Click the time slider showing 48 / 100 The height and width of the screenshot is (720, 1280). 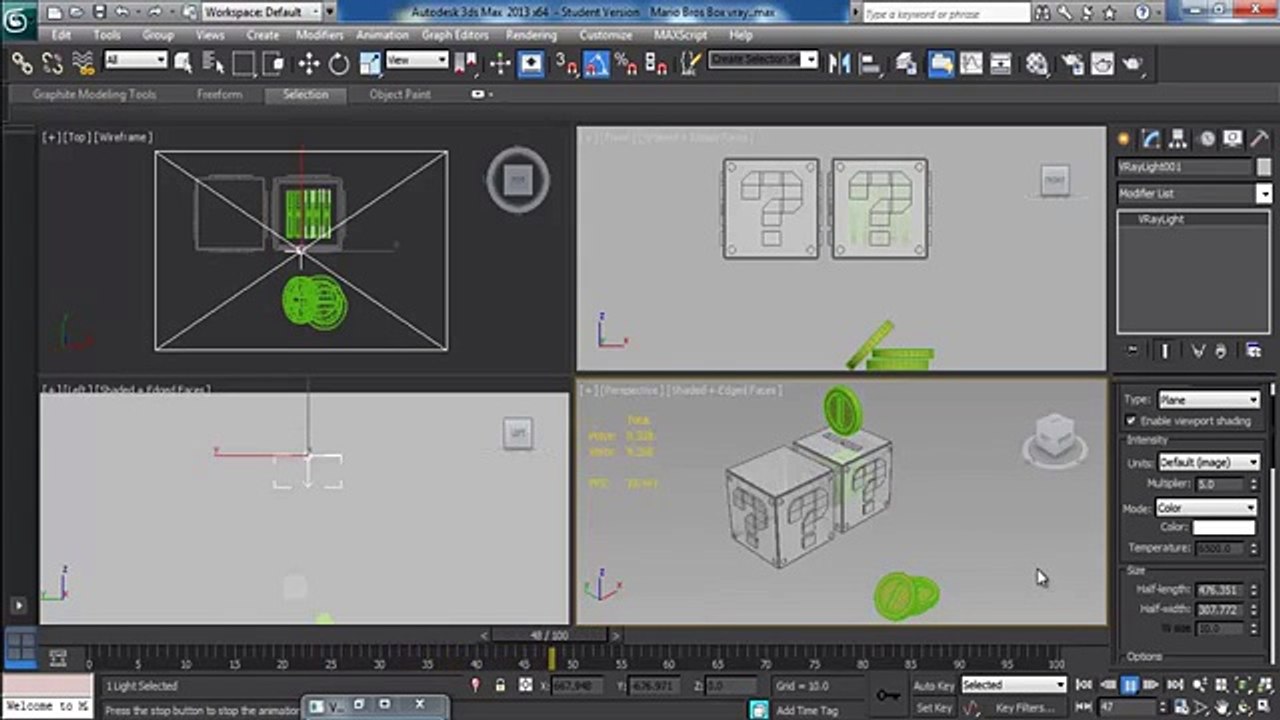click(549, 636)
